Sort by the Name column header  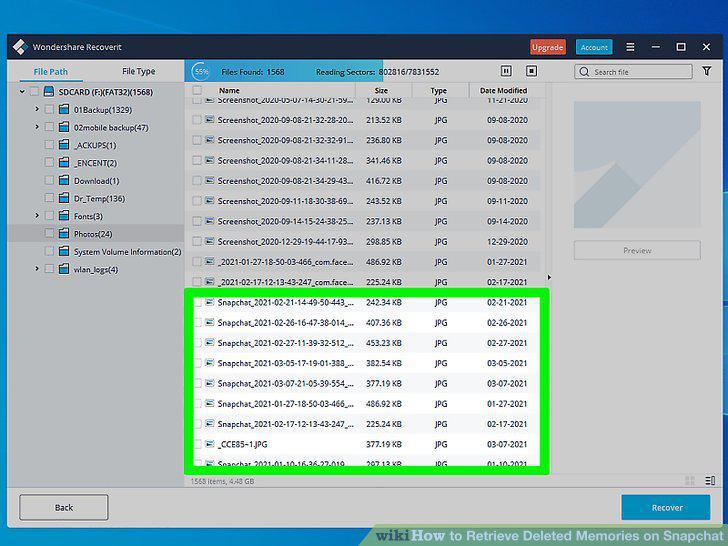point(229,91)
